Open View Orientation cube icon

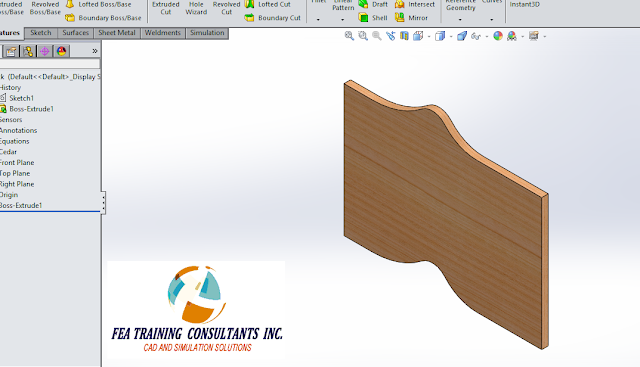coord(418,36)
